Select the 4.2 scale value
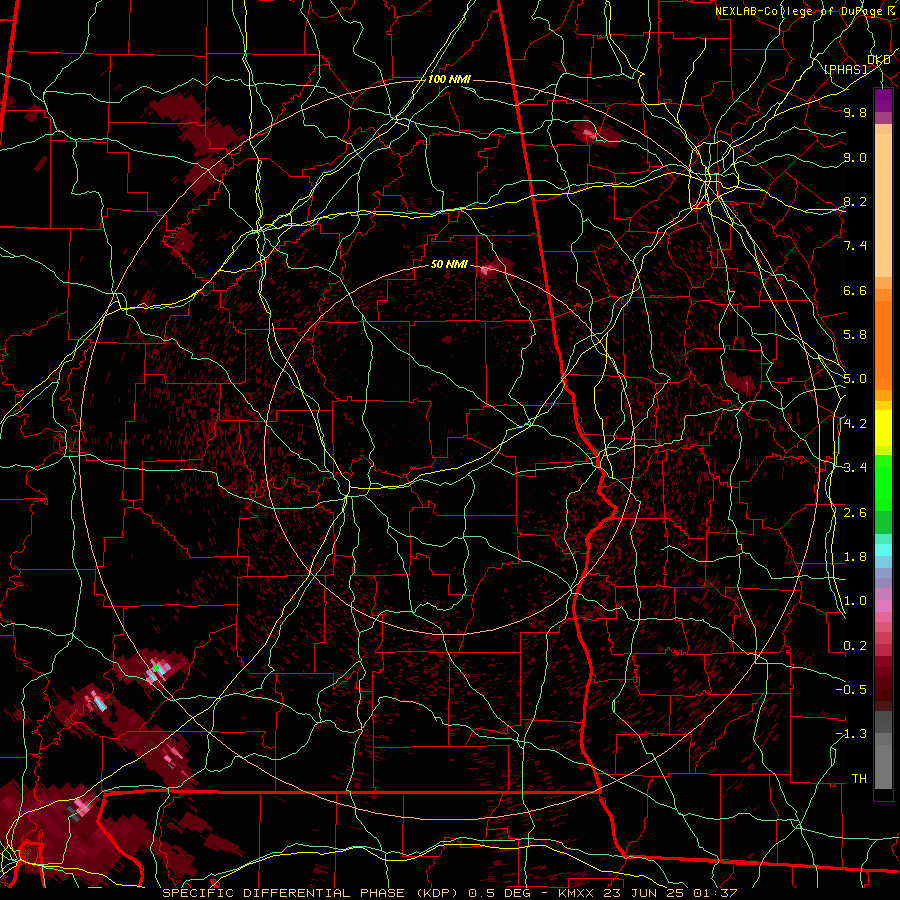The image size is (900, 900). (855, 424)
